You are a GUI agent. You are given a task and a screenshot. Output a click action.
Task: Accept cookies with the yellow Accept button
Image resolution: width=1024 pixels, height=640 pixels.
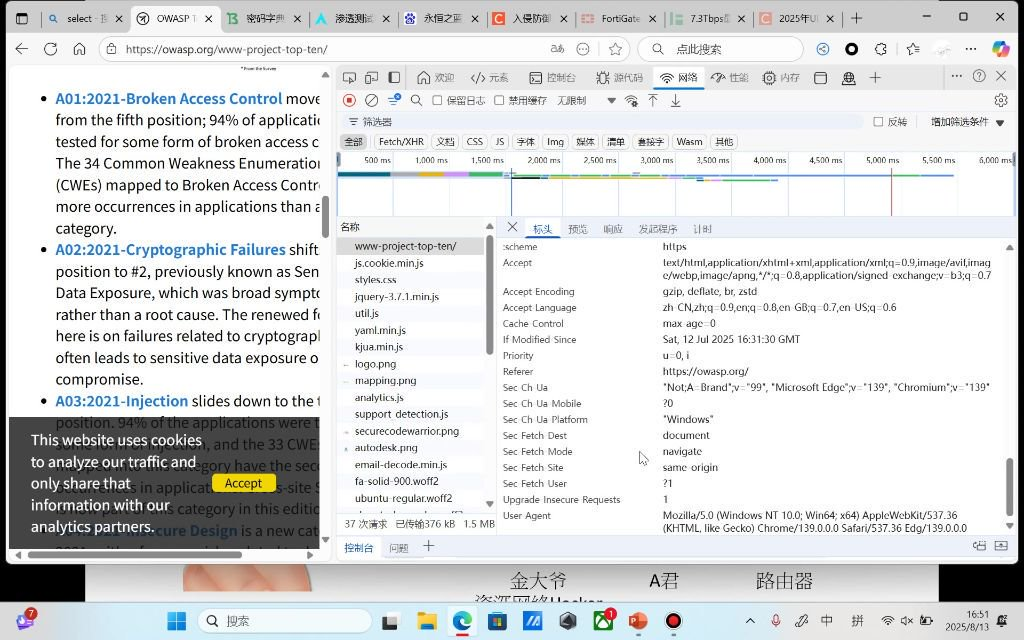pos(243,483)
